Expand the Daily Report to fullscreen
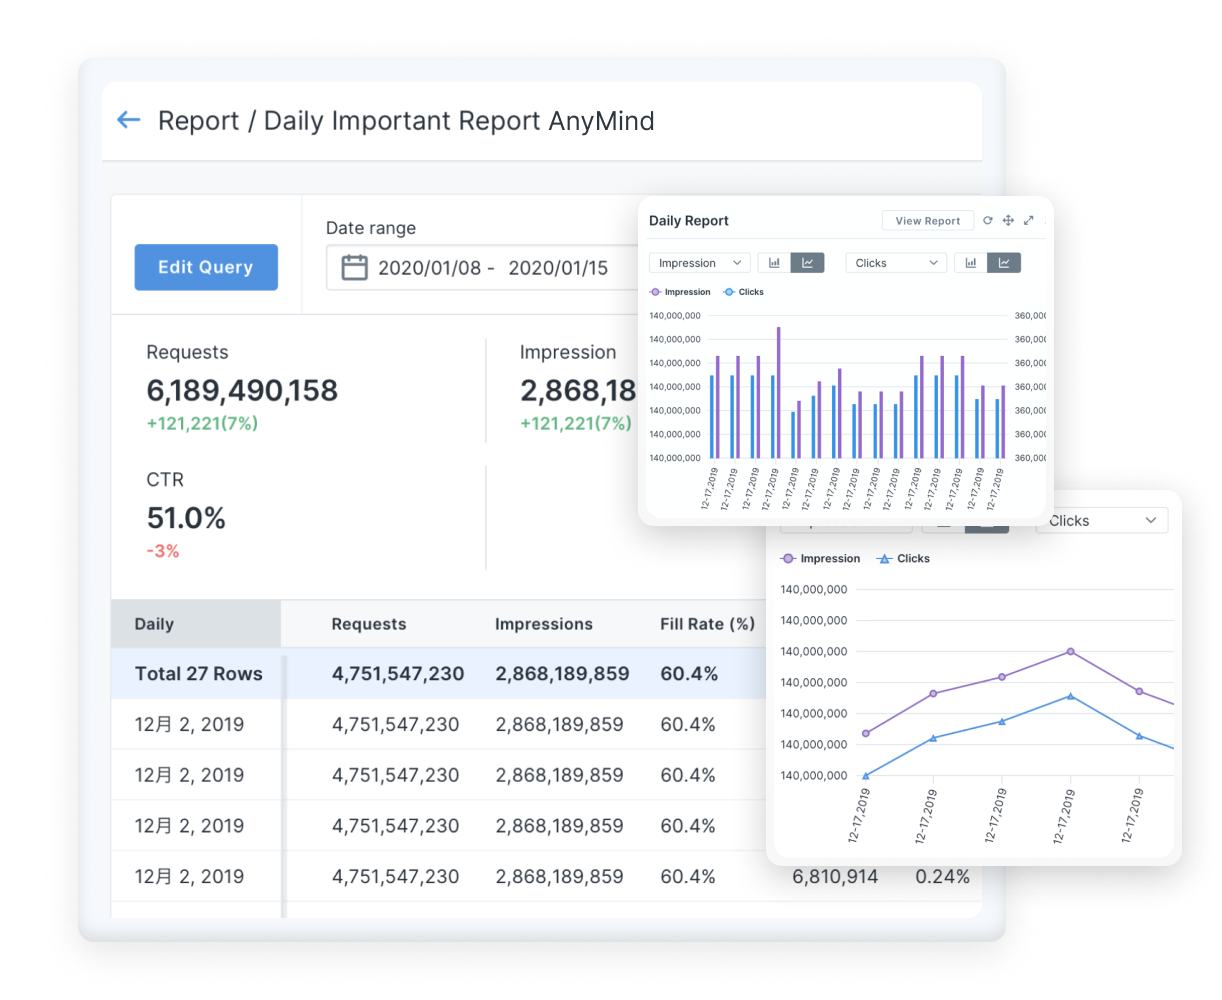Screen dimensions: 1222x1000 1028,220
